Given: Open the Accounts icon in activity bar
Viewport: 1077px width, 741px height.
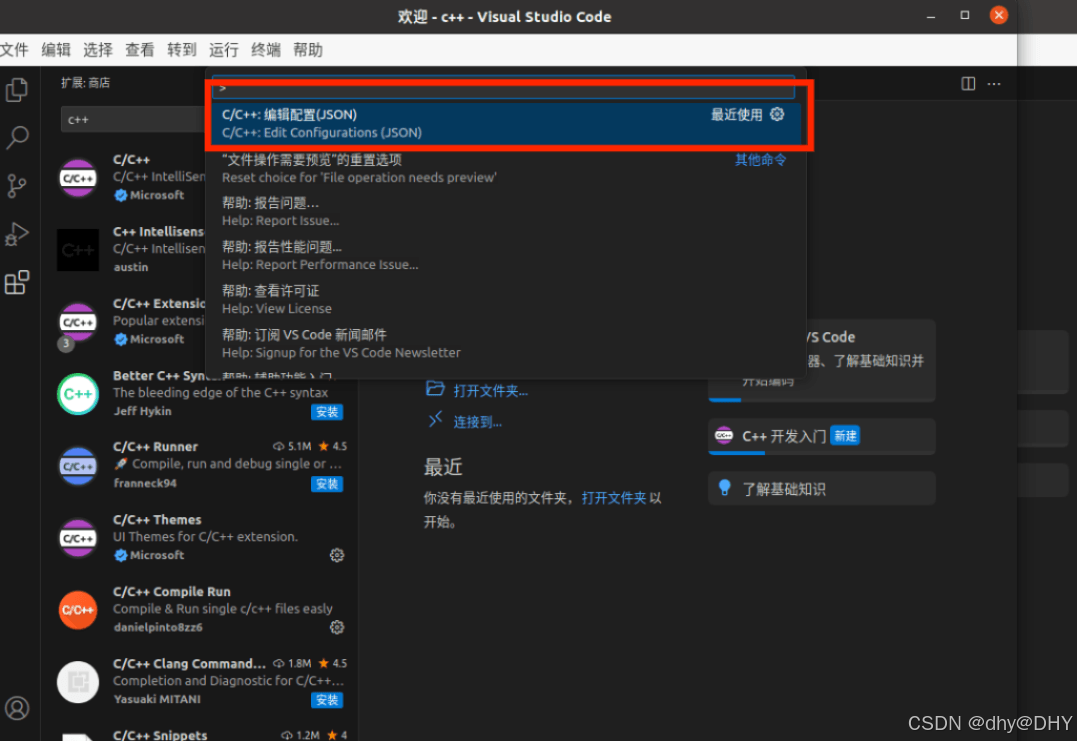Looking at the screenshot, I should pyautogui.click(x=16, y=707).
